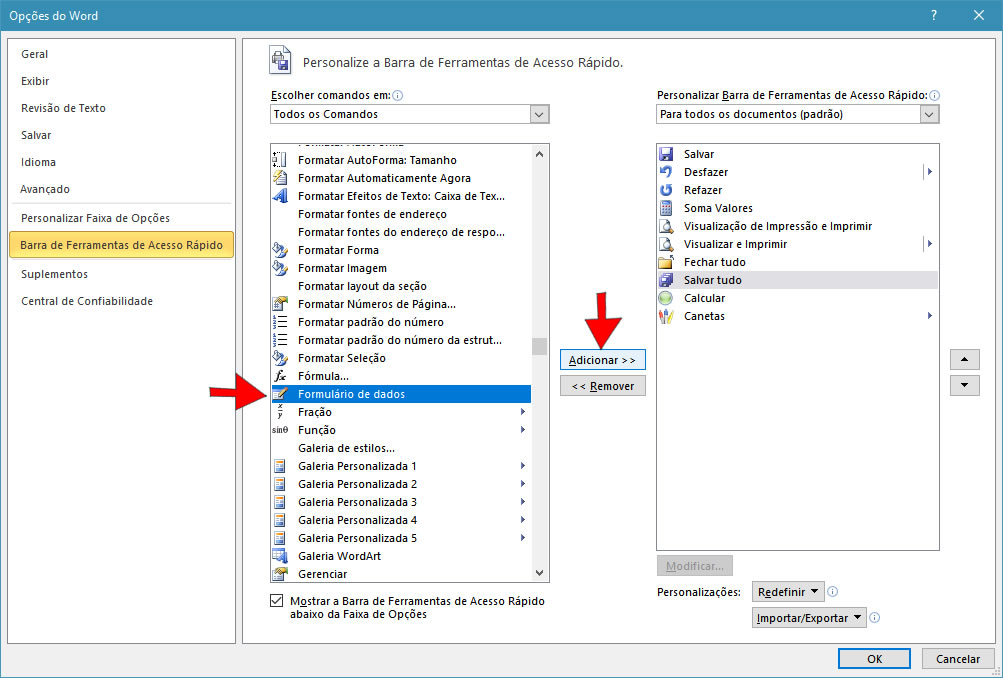Click the Formatar Forma icon
Image resolution: width=1003 pixels, height=678 pixels.
(x=280, y=250)
